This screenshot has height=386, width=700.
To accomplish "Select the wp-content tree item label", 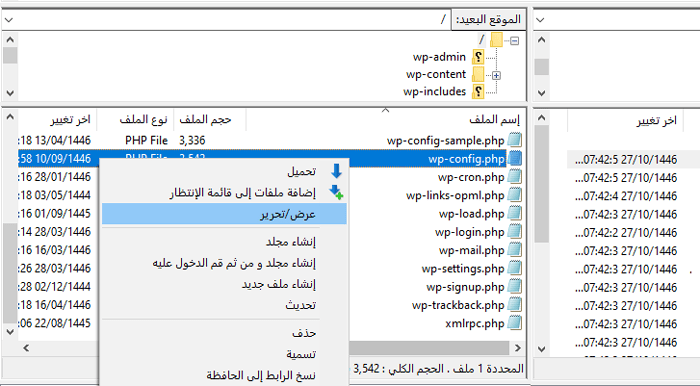I will coord(436,75).
